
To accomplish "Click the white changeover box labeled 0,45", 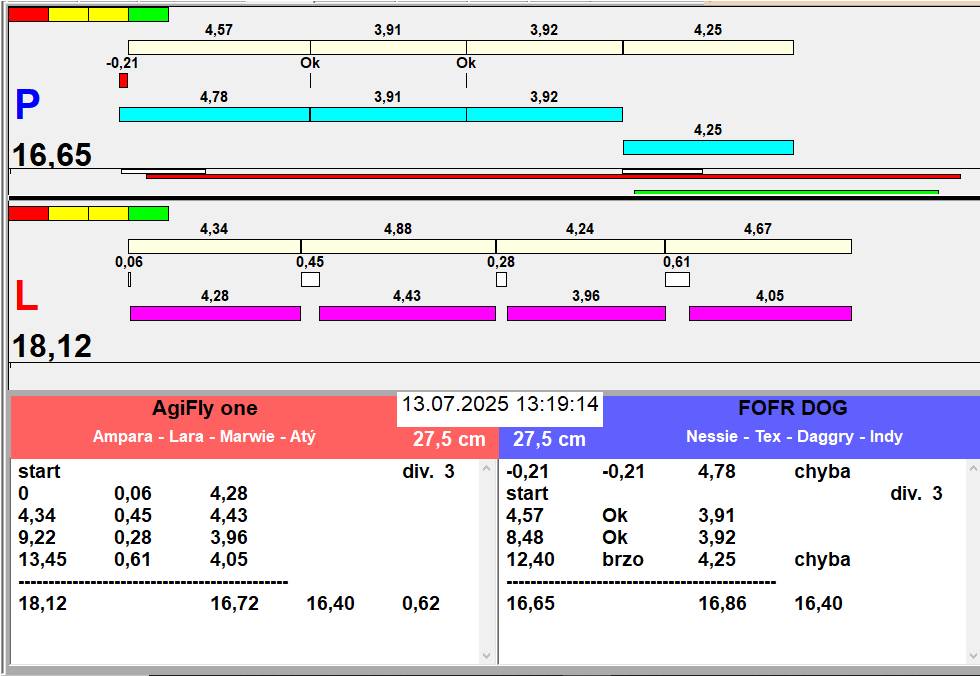I will (x=310, y=279).
